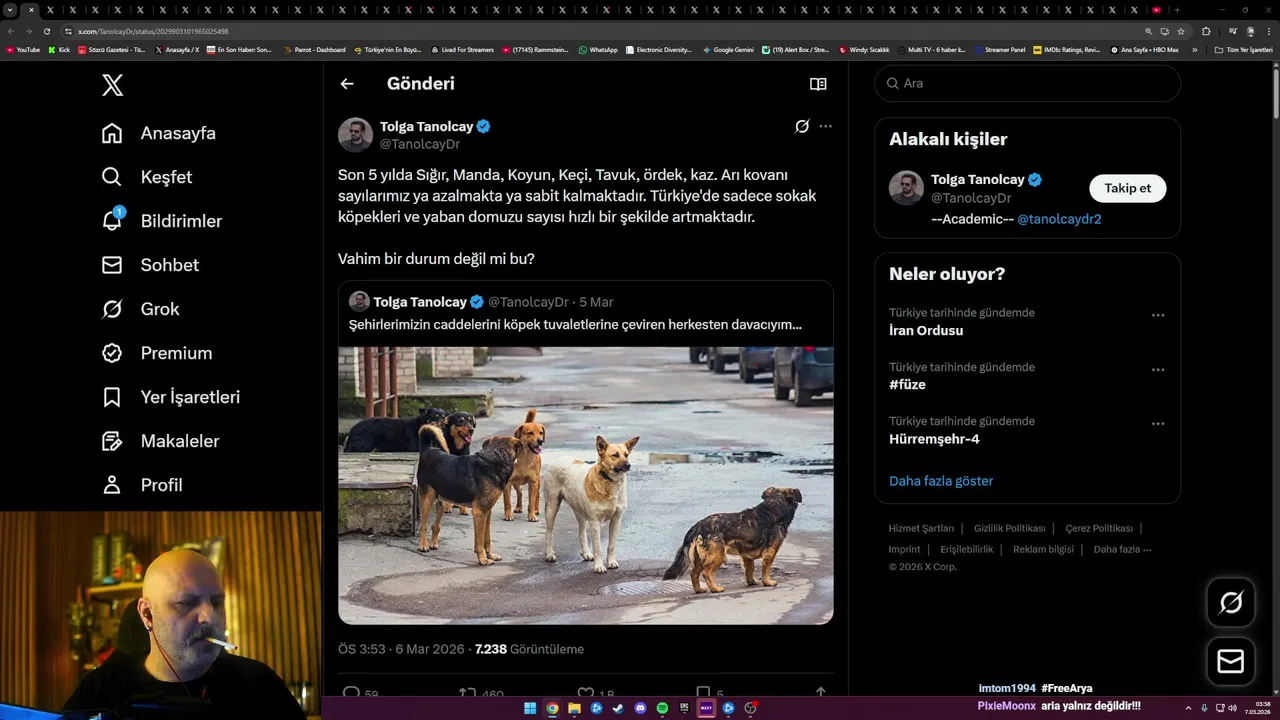This screenshot has height=720, width=1280.
Task: Open avatar in Alakalı kişiler panel
Action: (x=906, y=188)
